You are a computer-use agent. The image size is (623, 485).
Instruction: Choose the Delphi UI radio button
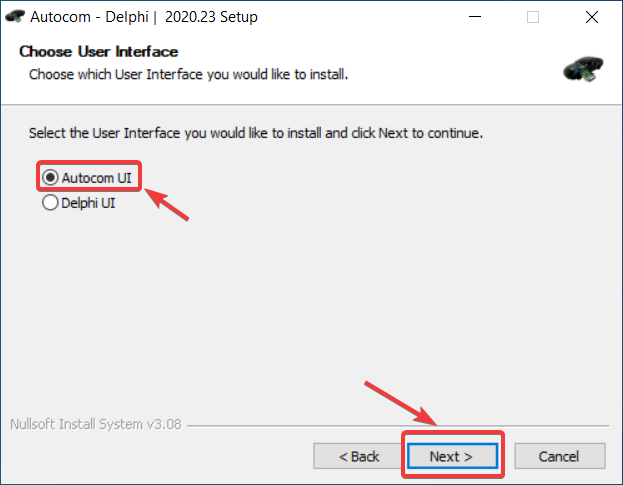(x=50, y=202)
